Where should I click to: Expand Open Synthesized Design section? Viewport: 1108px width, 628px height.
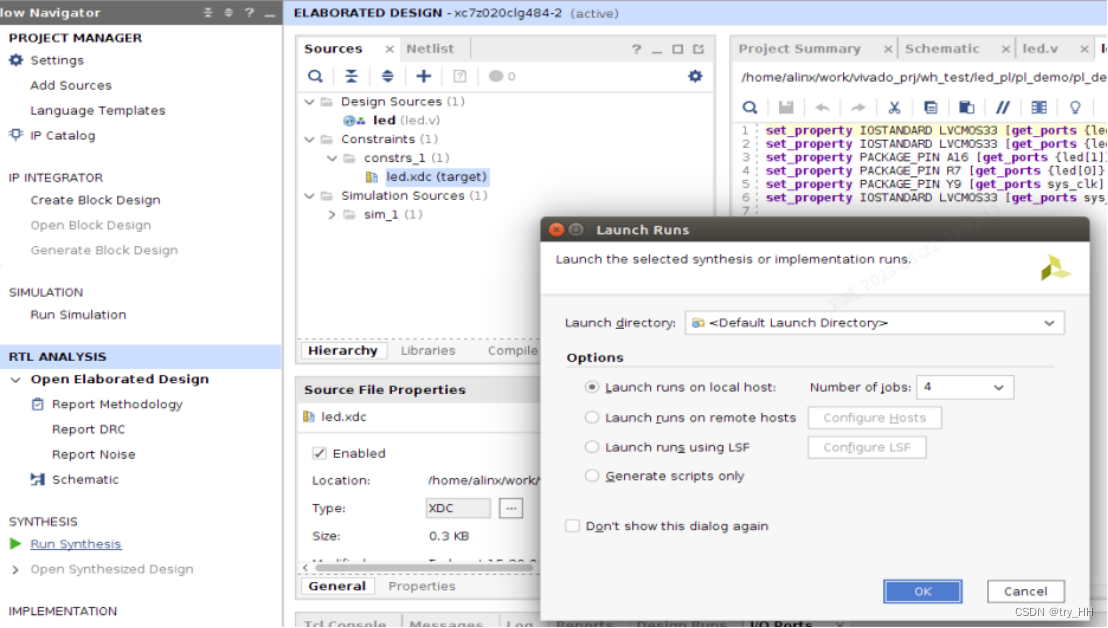pyautogui.click(x=16, y=569)
